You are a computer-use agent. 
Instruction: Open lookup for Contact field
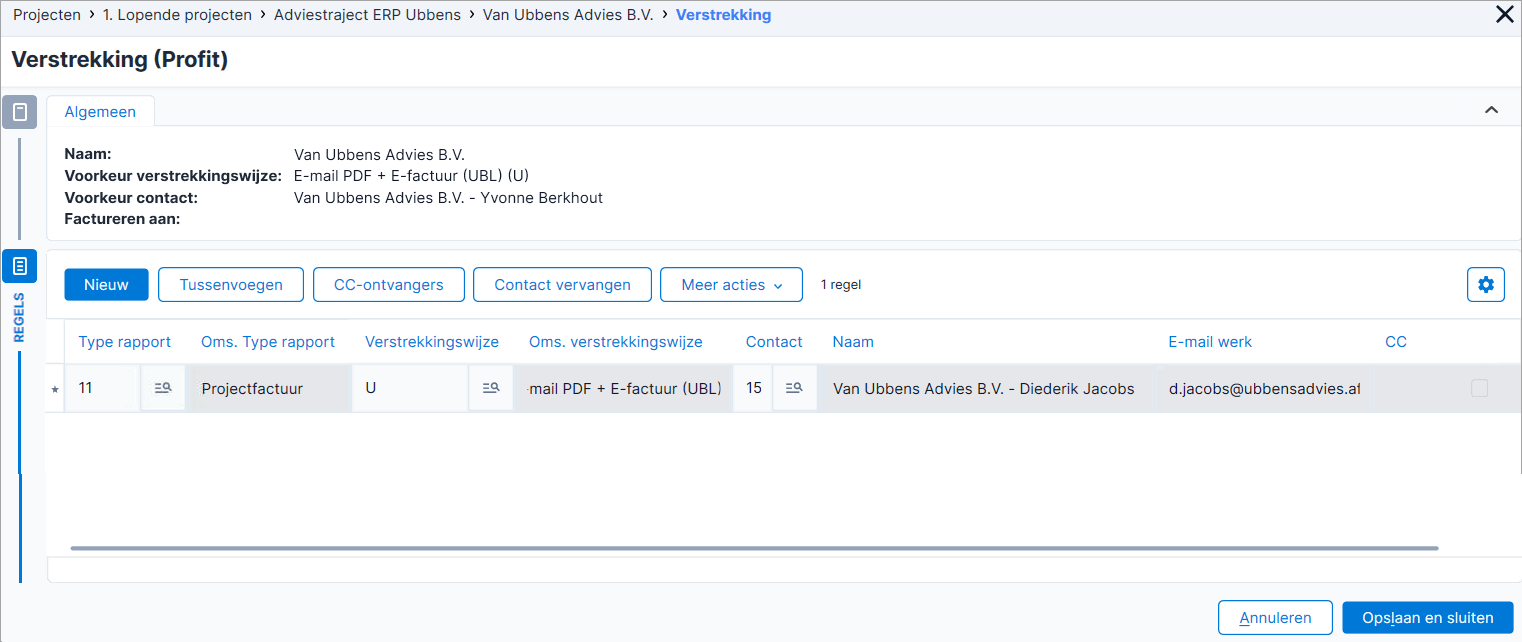coord(794,388)
